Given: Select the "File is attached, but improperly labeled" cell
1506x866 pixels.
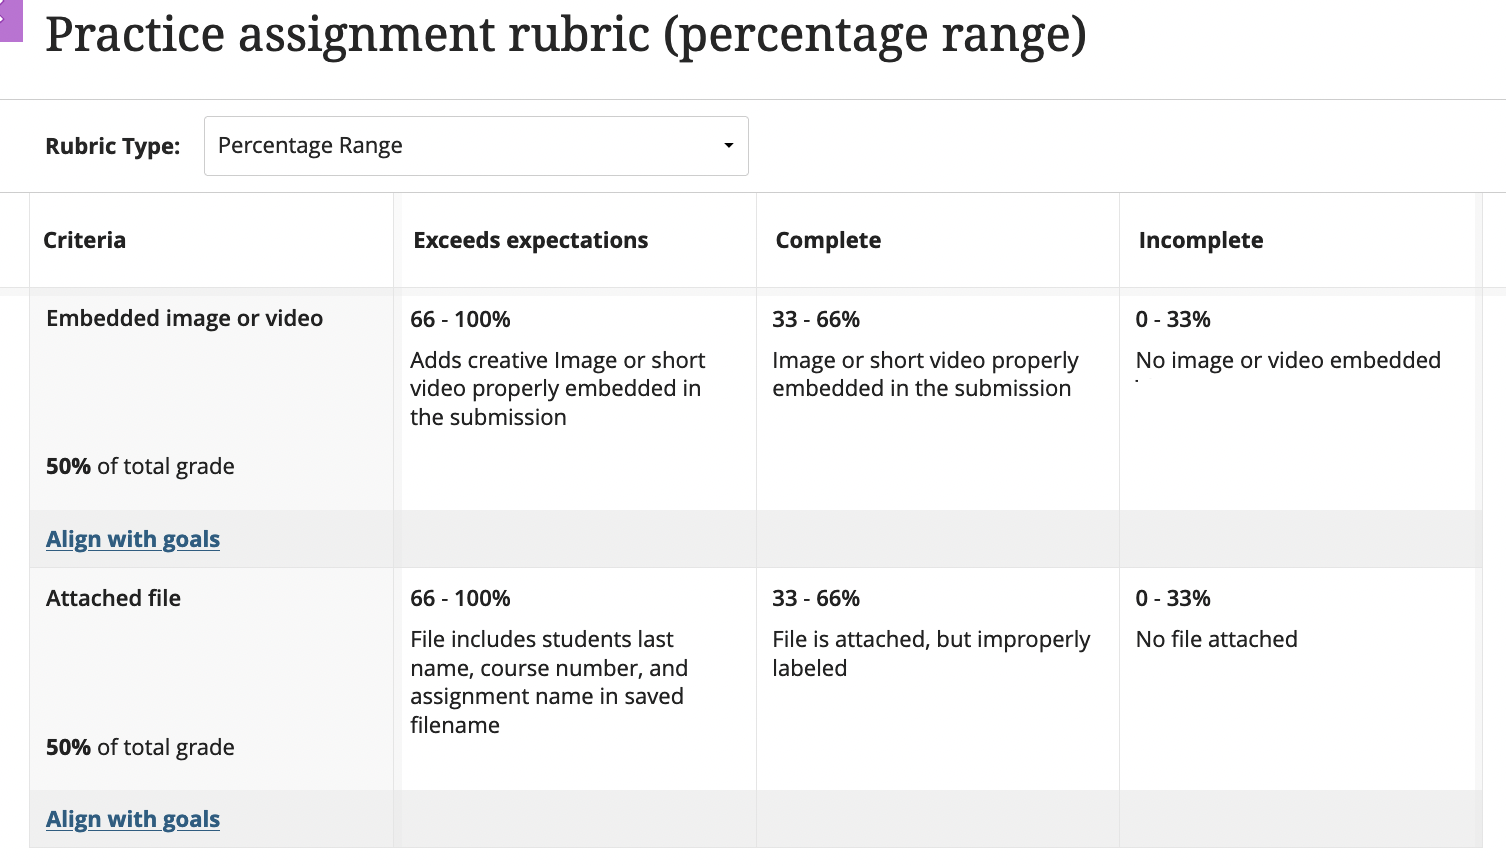Looking at the screenshot, I should 931,653.
